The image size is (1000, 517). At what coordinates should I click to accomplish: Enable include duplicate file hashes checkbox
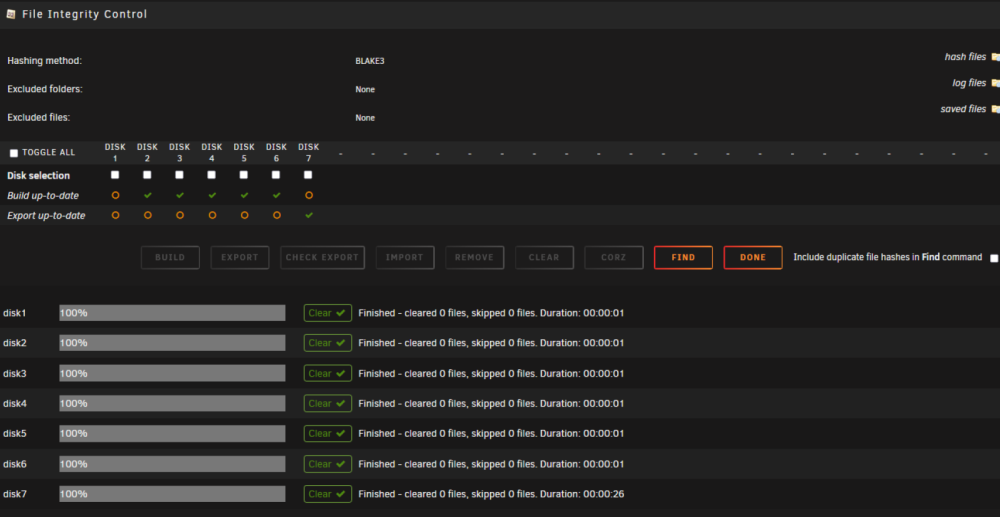tap(994, 258)
